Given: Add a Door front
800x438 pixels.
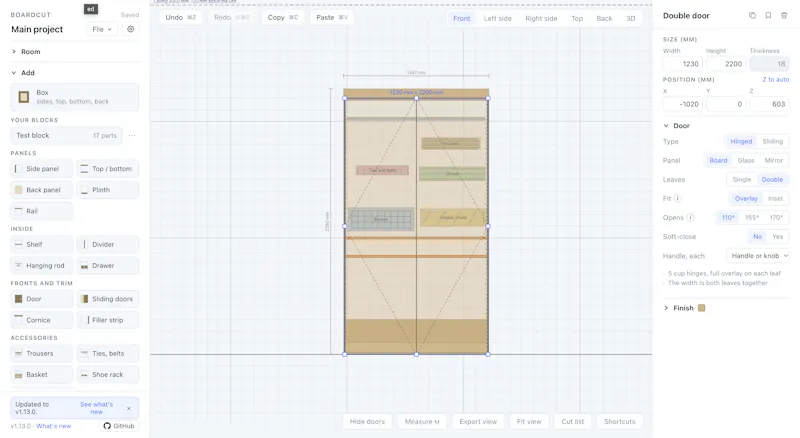Looking at the screenshot, I should coord(41,299).
